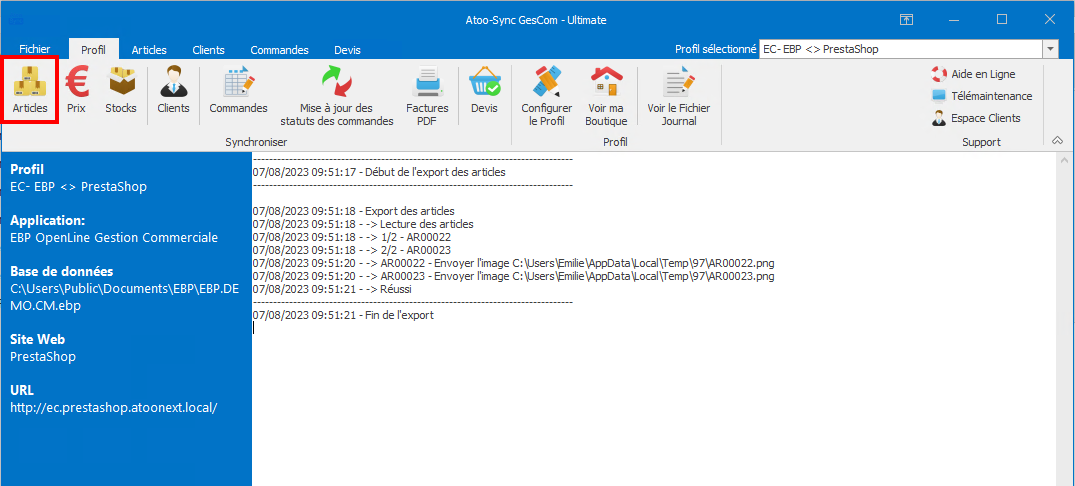Screen dimensions: 1075x486
Task: Synchronize Devis with the basket icon
Action: (484, 90)
